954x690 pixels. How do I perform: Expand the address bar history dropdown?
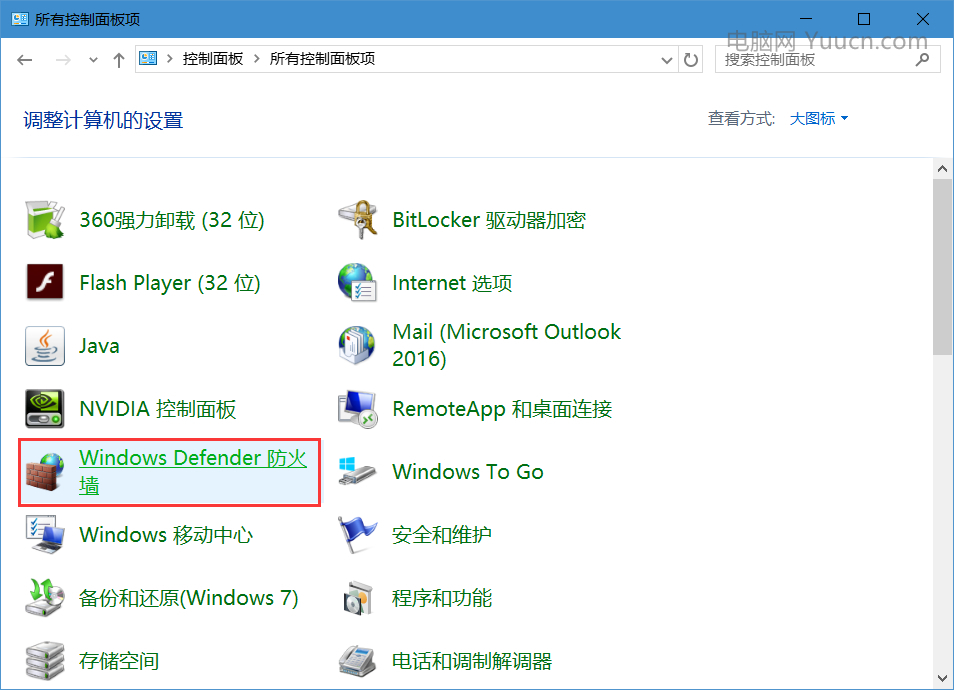point(667,60)
